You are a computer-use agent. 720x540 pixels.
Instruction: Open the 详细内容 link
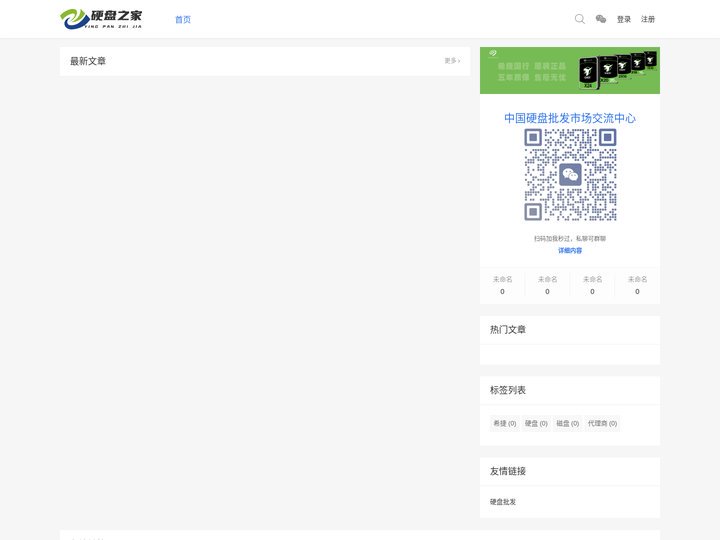(570, 250)
